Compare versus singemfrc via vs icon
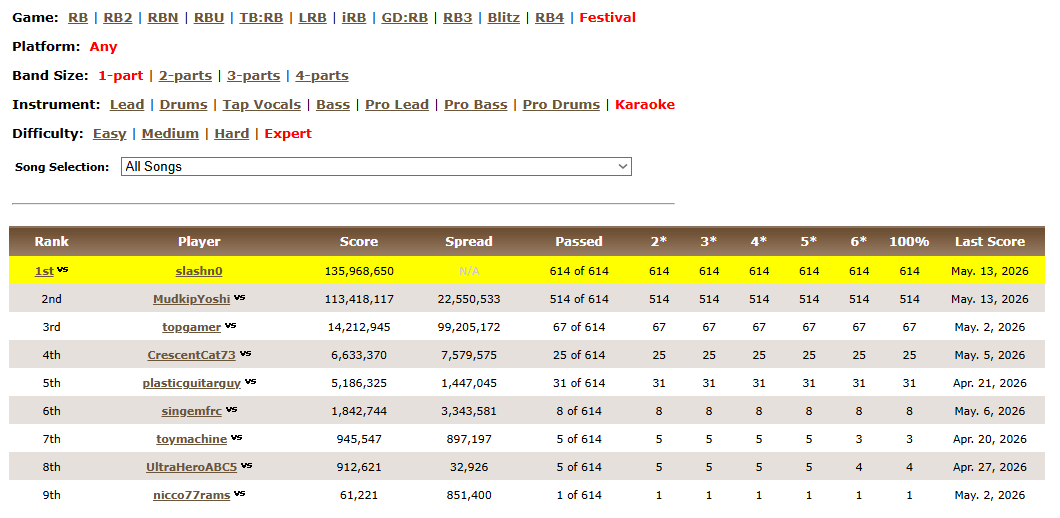This screenshot has width=1060, height=518. pos(231,409)
